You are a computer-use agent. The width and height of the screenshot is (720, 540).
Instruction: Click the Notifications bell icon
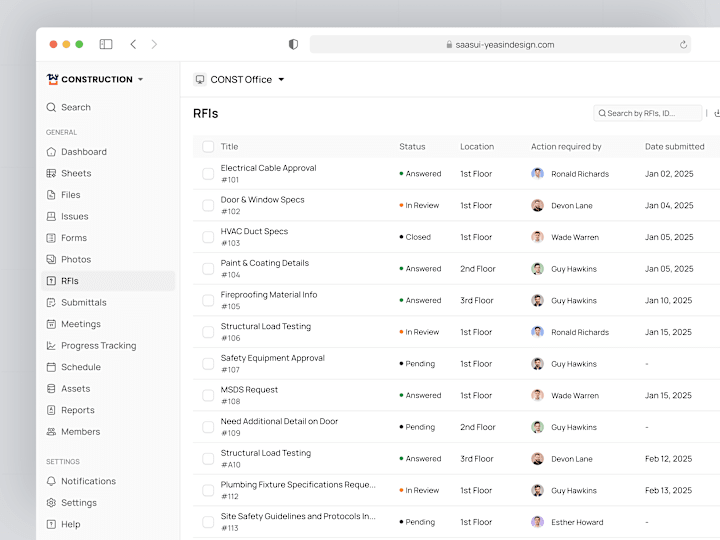(51, 481)
